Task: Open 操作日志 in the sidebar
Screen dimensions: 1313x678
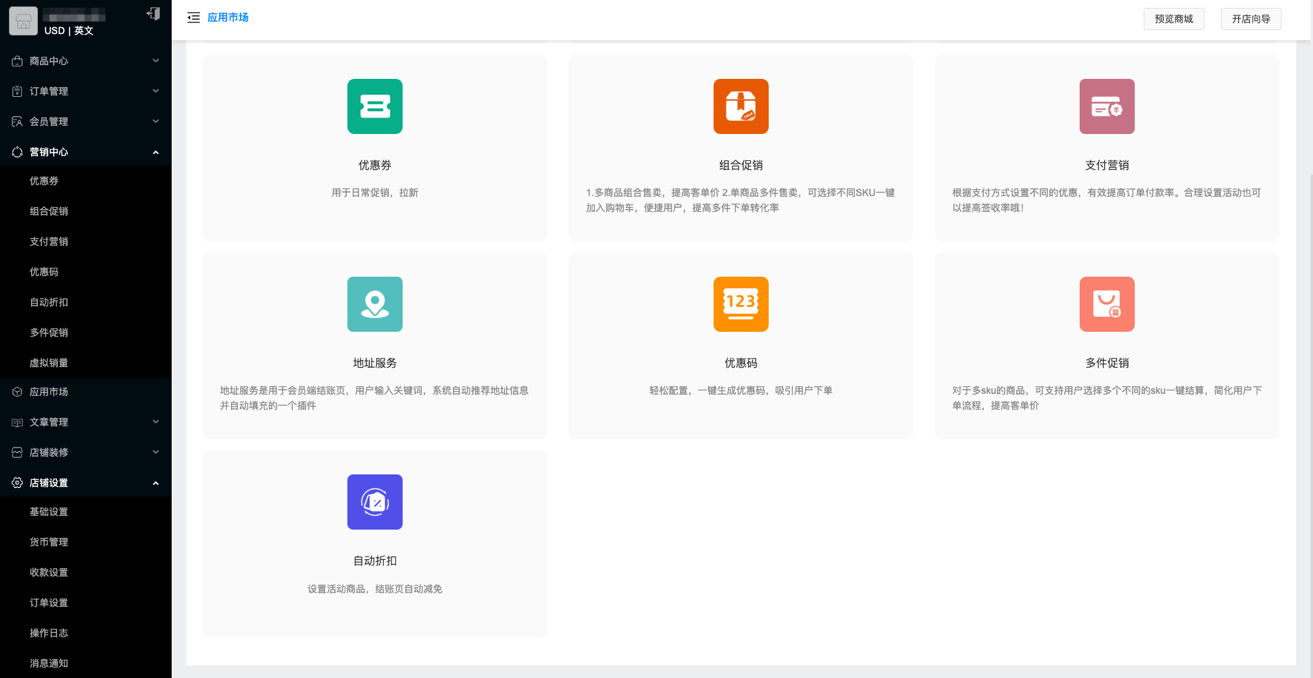Action: [49, 633]
